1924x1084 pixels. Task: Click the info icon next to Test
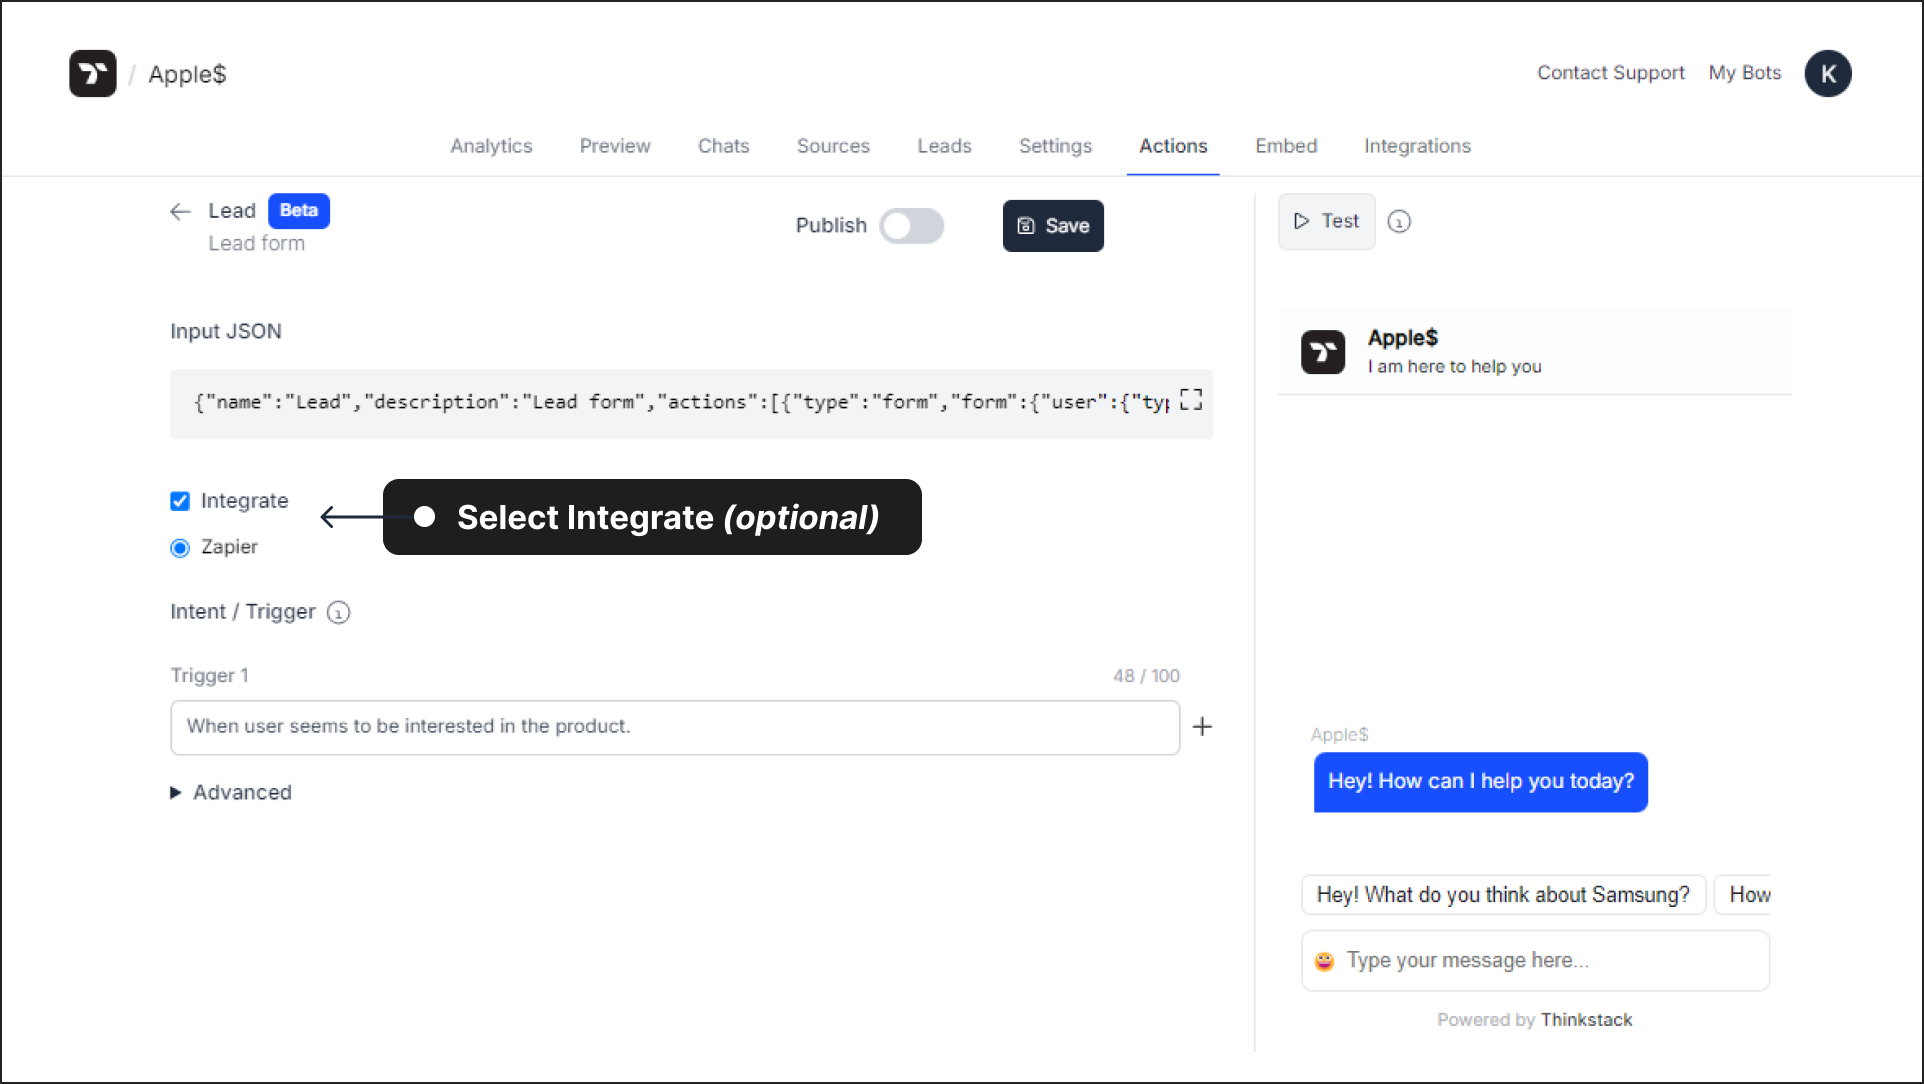coord(1399,222)
